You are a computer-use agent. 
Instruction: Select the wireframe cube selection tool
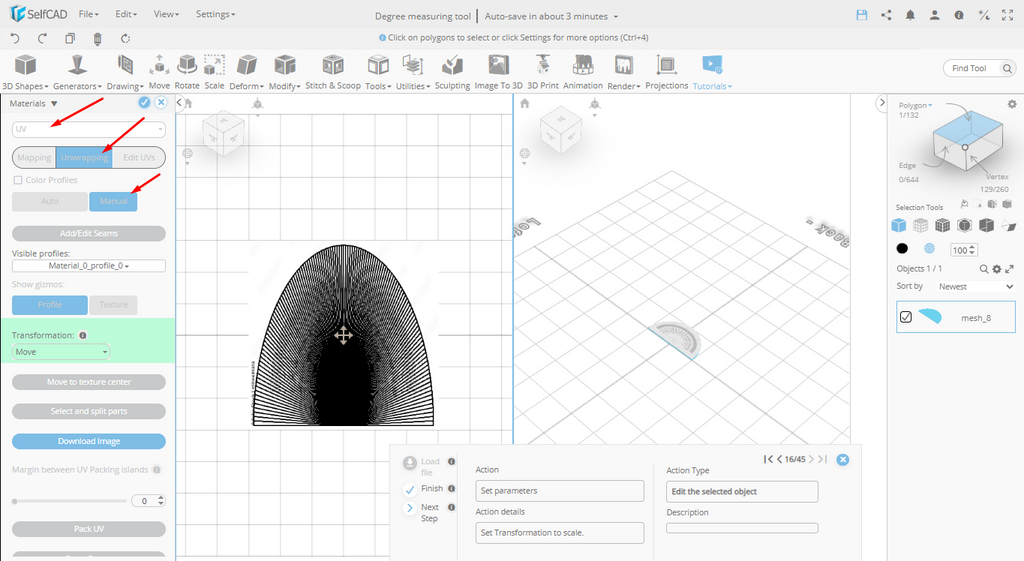(x=920, y=225)
